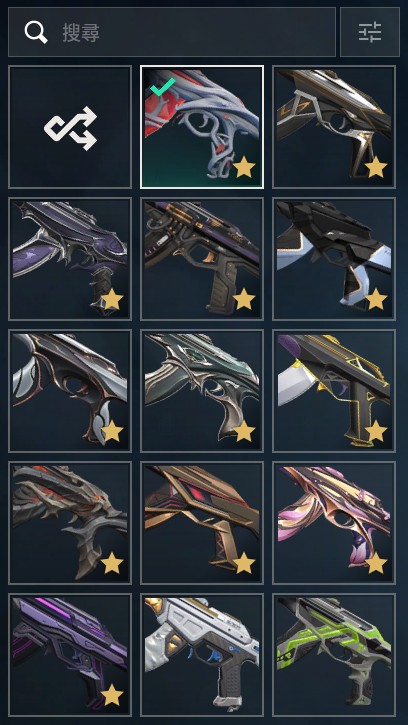Select the pink floral rose-gold skin
408x725 pixels.
click(x=334, y=522)
